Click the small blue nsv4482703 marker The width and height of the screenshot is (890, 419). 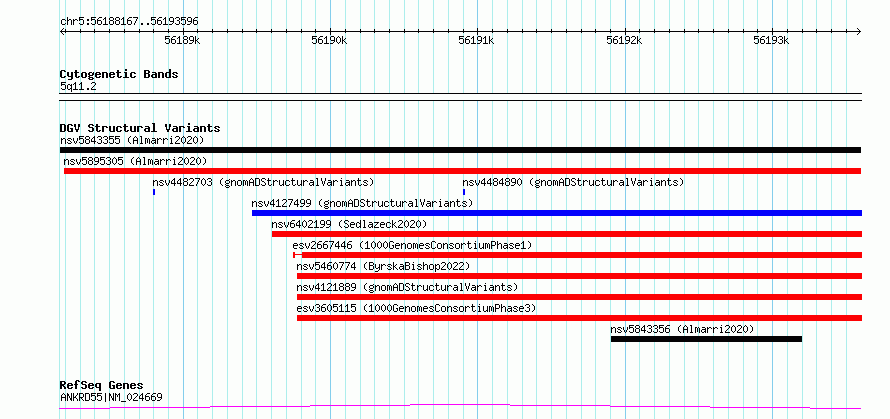(154, 192)
